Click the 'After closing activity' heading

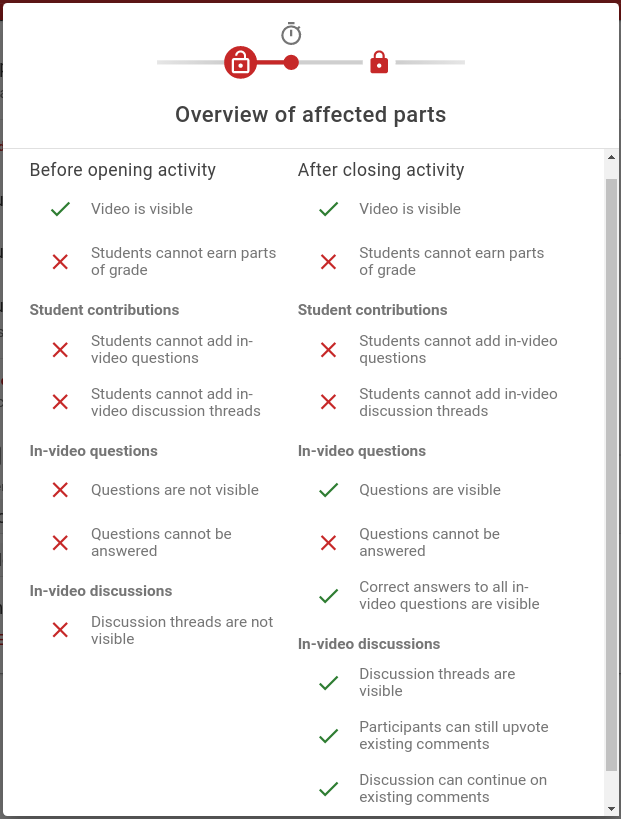(381, 170)
